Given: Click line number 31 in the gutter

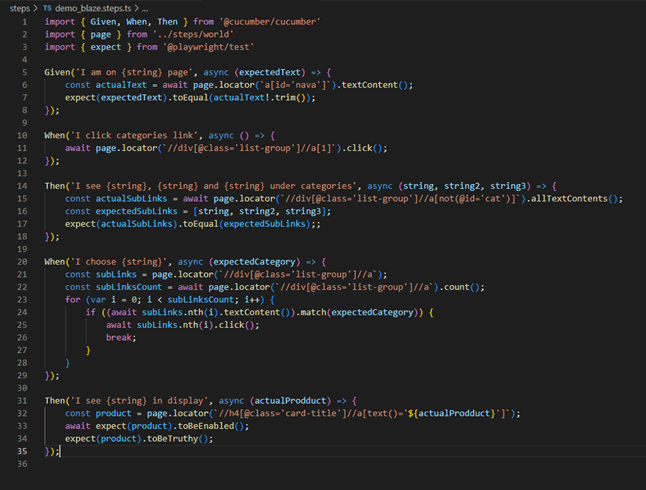Looking at the screenshot, I should click(x=22, y=401).
